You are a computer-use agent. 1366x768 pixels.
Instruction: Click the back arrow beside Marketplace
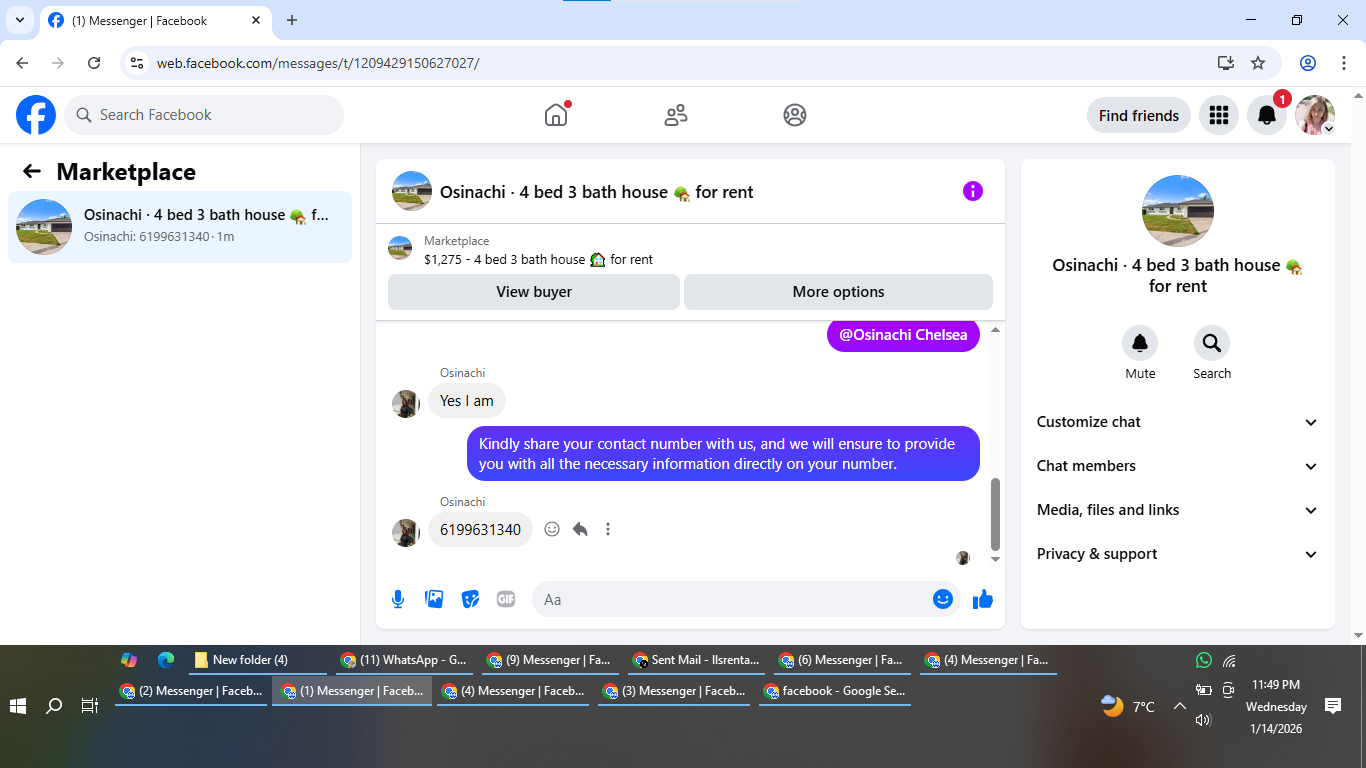pyautogui.click(x=32, y=172)
